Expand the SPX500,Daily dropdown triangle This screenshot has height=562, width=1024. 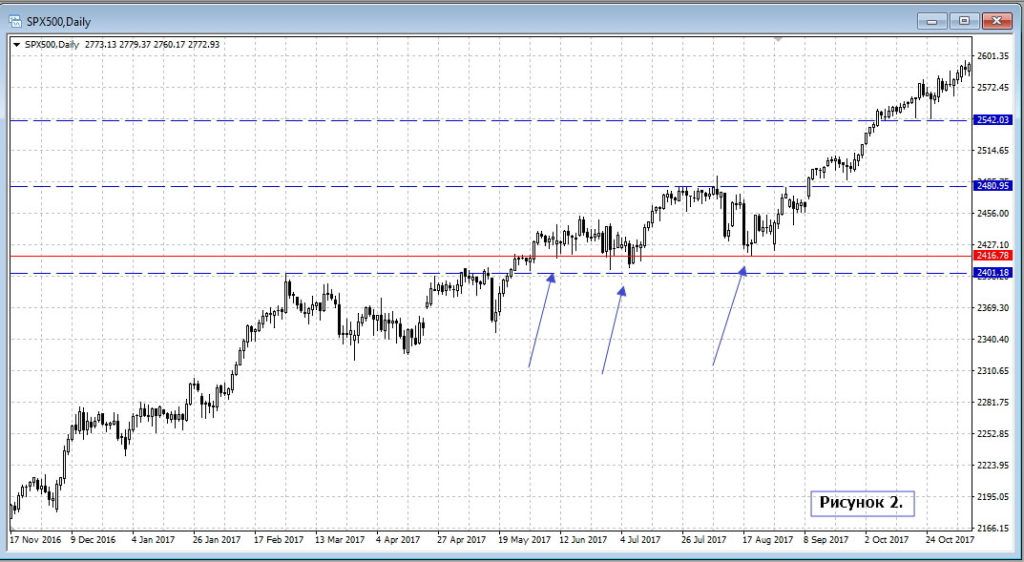(16, 44)
